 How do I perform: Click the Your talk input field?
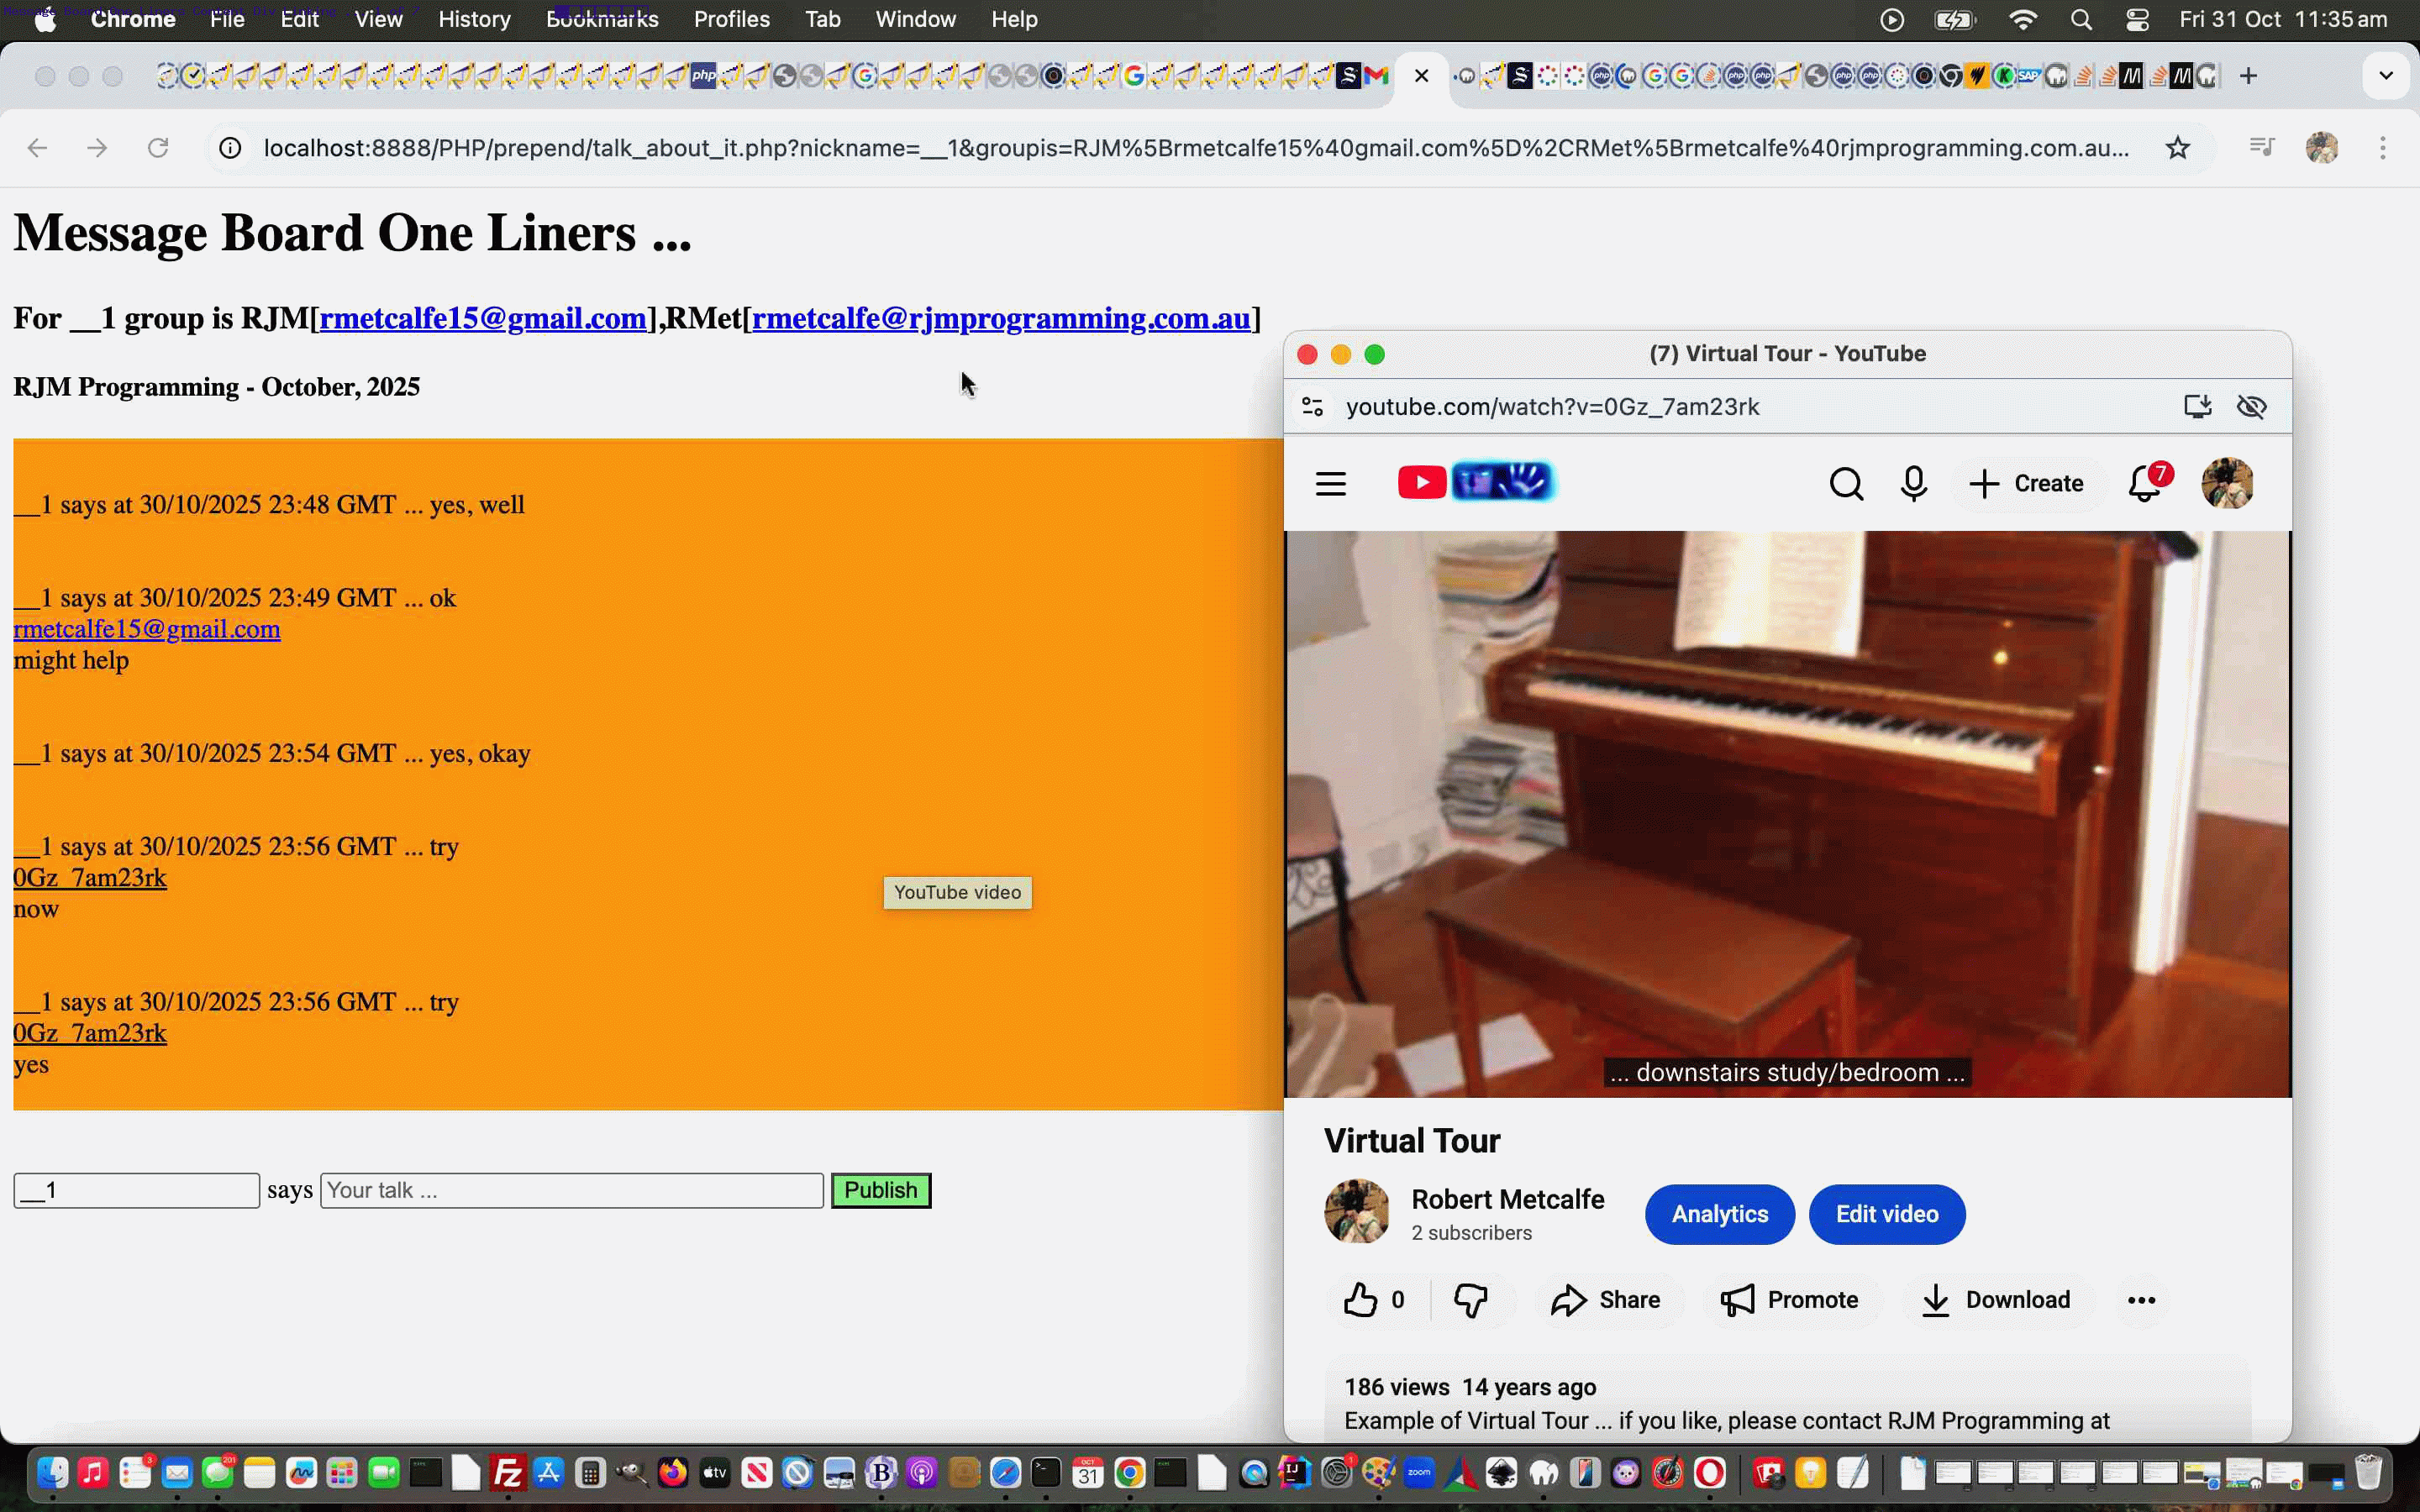pyautogui.click(x=569, y=1189)
